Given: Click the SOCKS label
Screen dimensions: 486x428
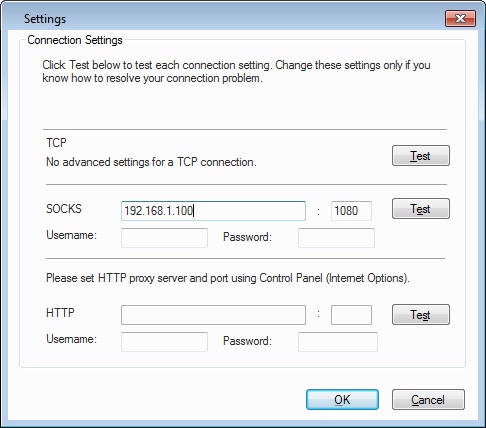Looking at the screenshot, I should [64, 209].
